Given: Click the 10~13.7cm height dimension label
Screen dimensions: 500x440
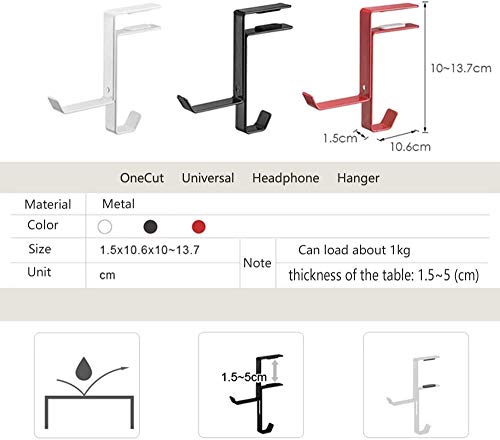Looking at the screenshot, I should 461,68.
